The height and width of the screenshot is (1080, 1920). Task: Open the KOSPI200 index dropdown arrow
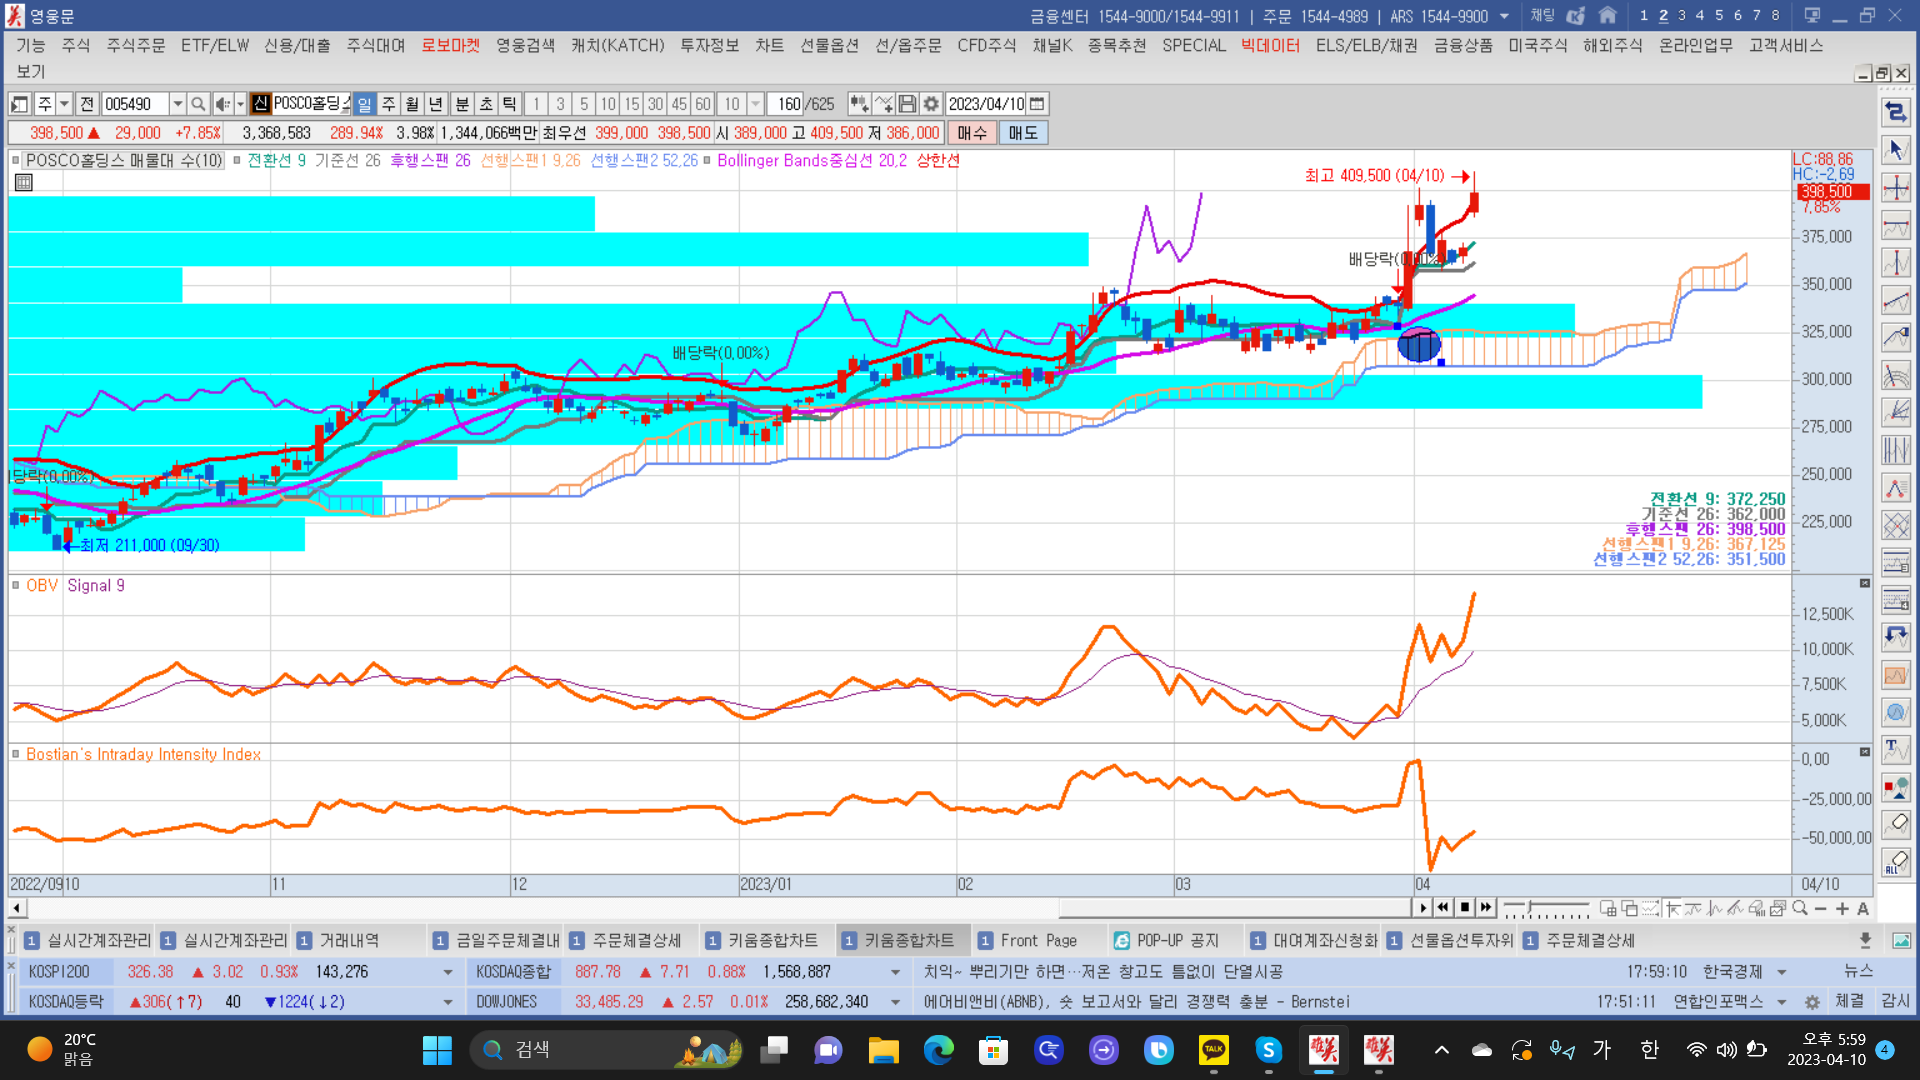pos(447,972)
